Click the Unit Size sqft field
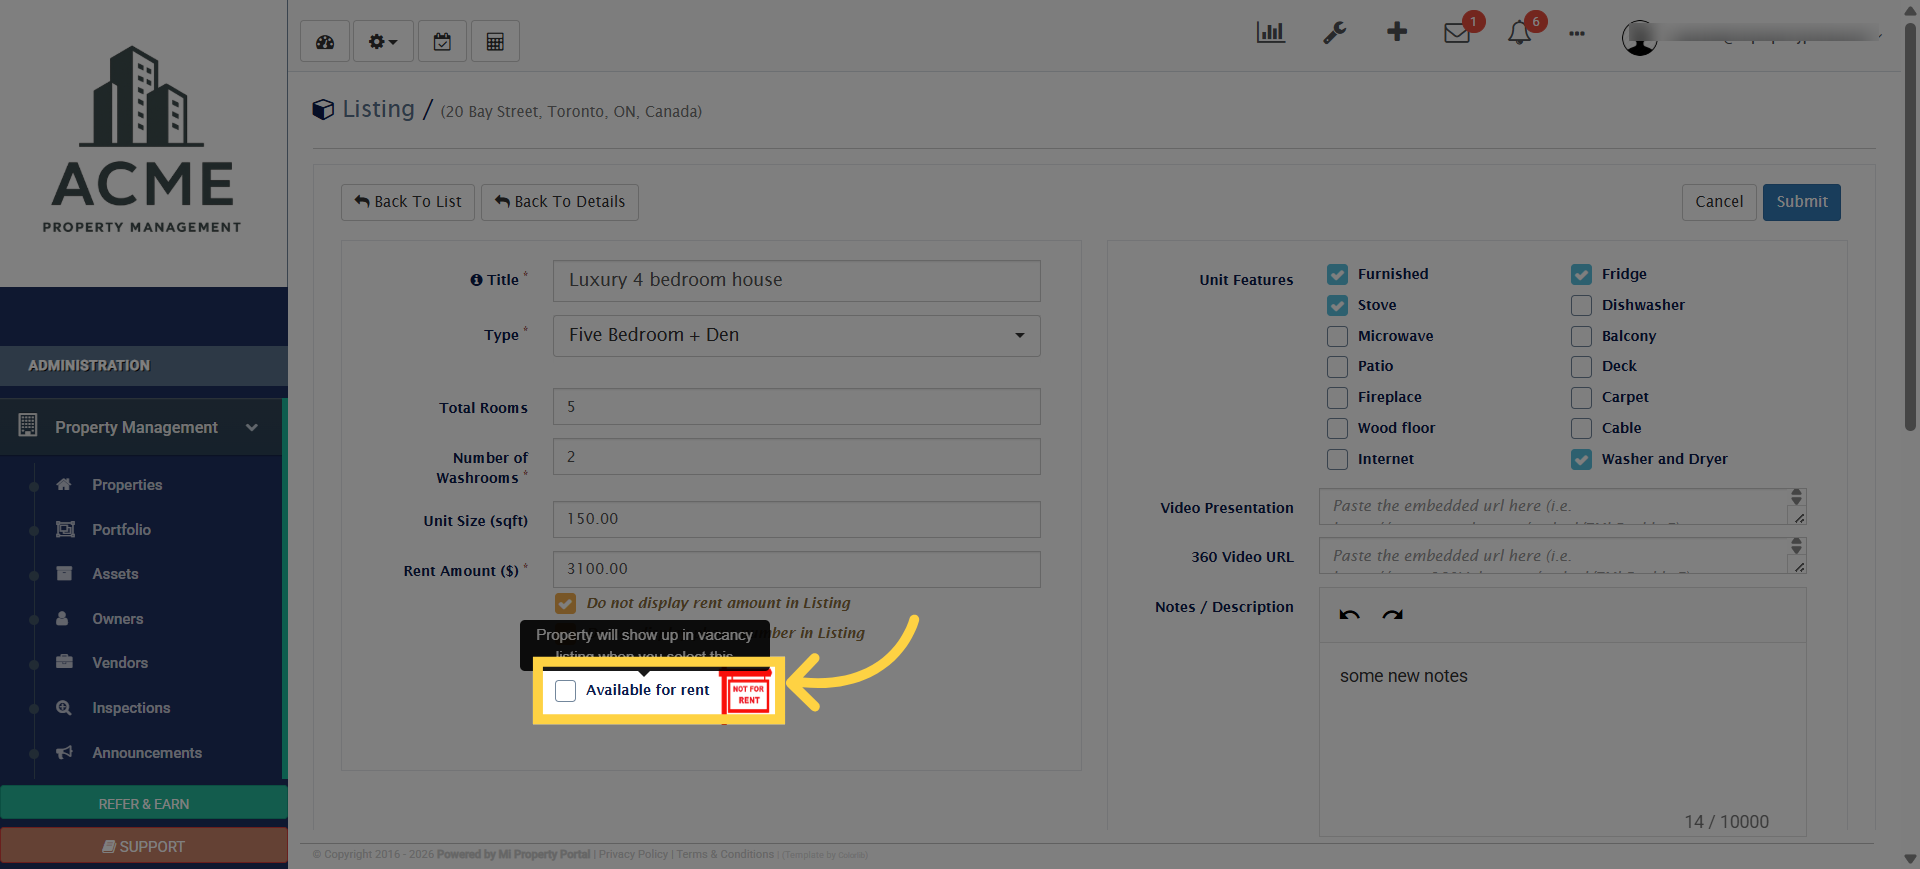This screenshot has width=1920, height=869. click(796, 519)
